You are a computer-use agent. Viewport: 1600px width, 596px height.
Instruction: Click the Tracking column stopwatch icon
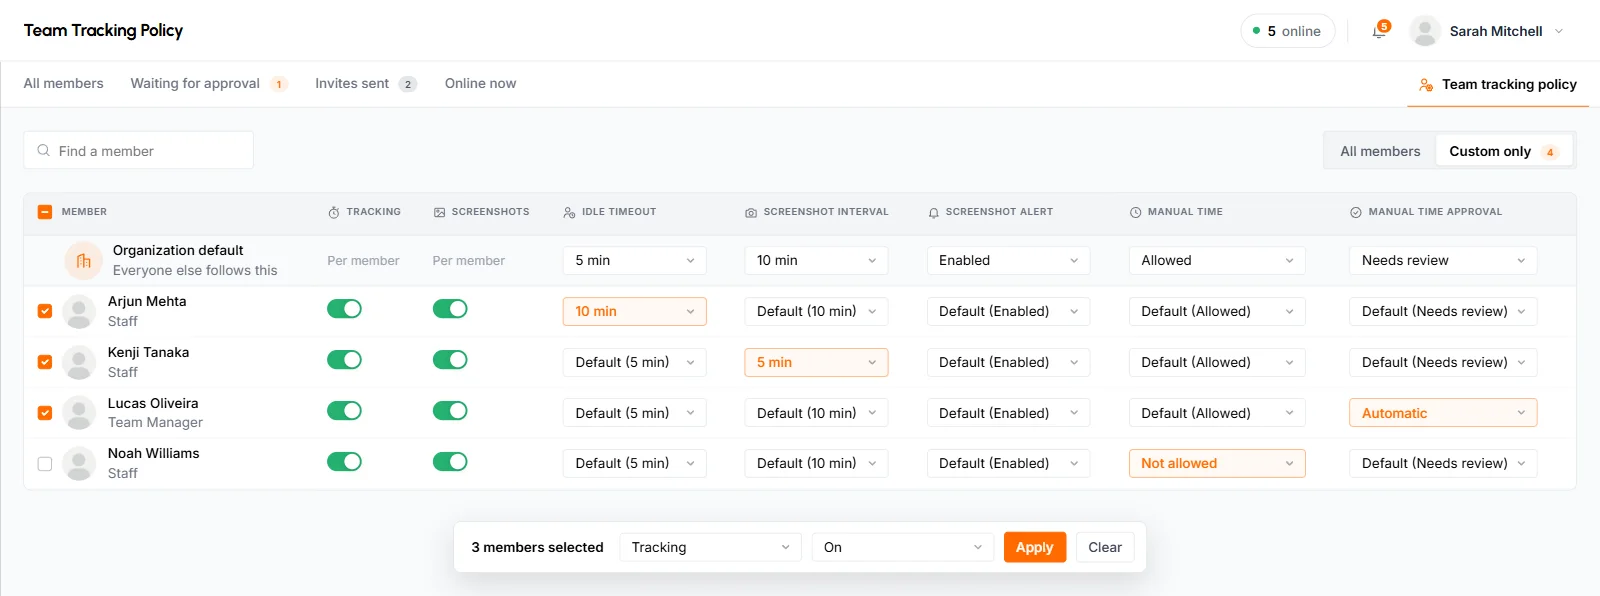(x=334, y=213)
